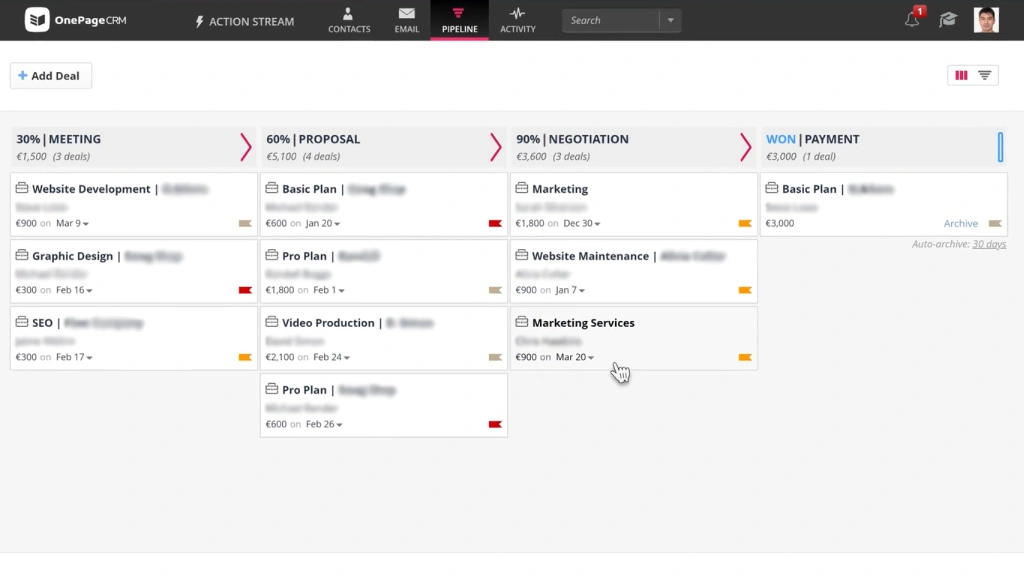Image resolution: width=1024 pixels, height=576 pixels.
Task: Open the Feb 16 date dropdown
Action: 74,290
